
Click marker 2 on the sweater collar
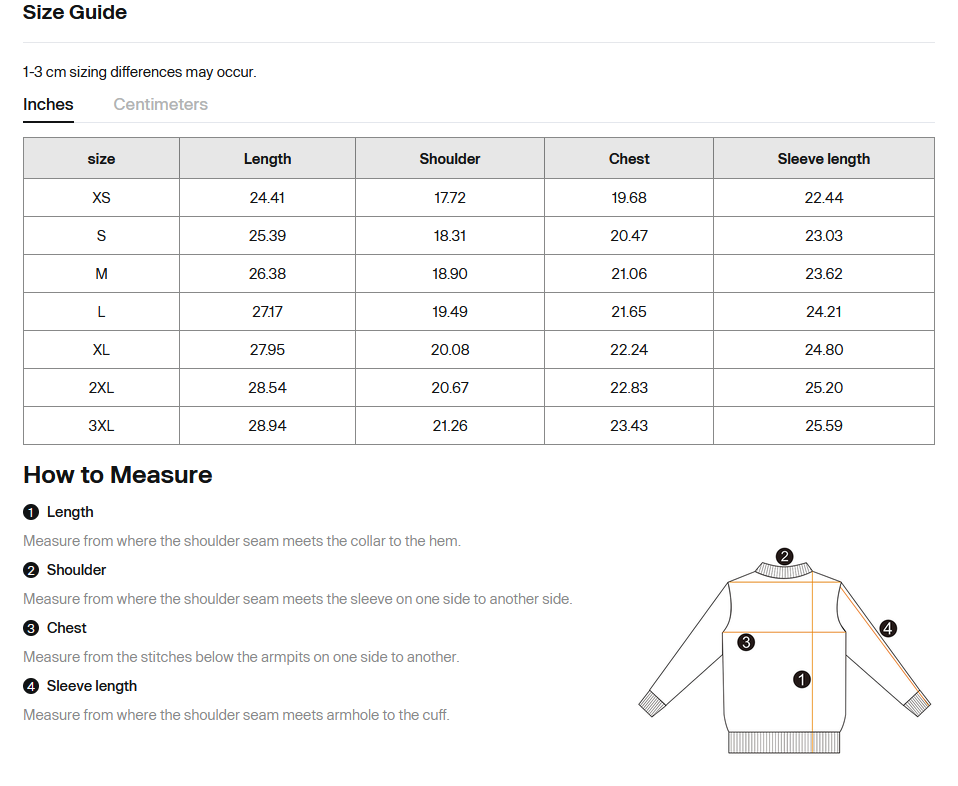784,556
